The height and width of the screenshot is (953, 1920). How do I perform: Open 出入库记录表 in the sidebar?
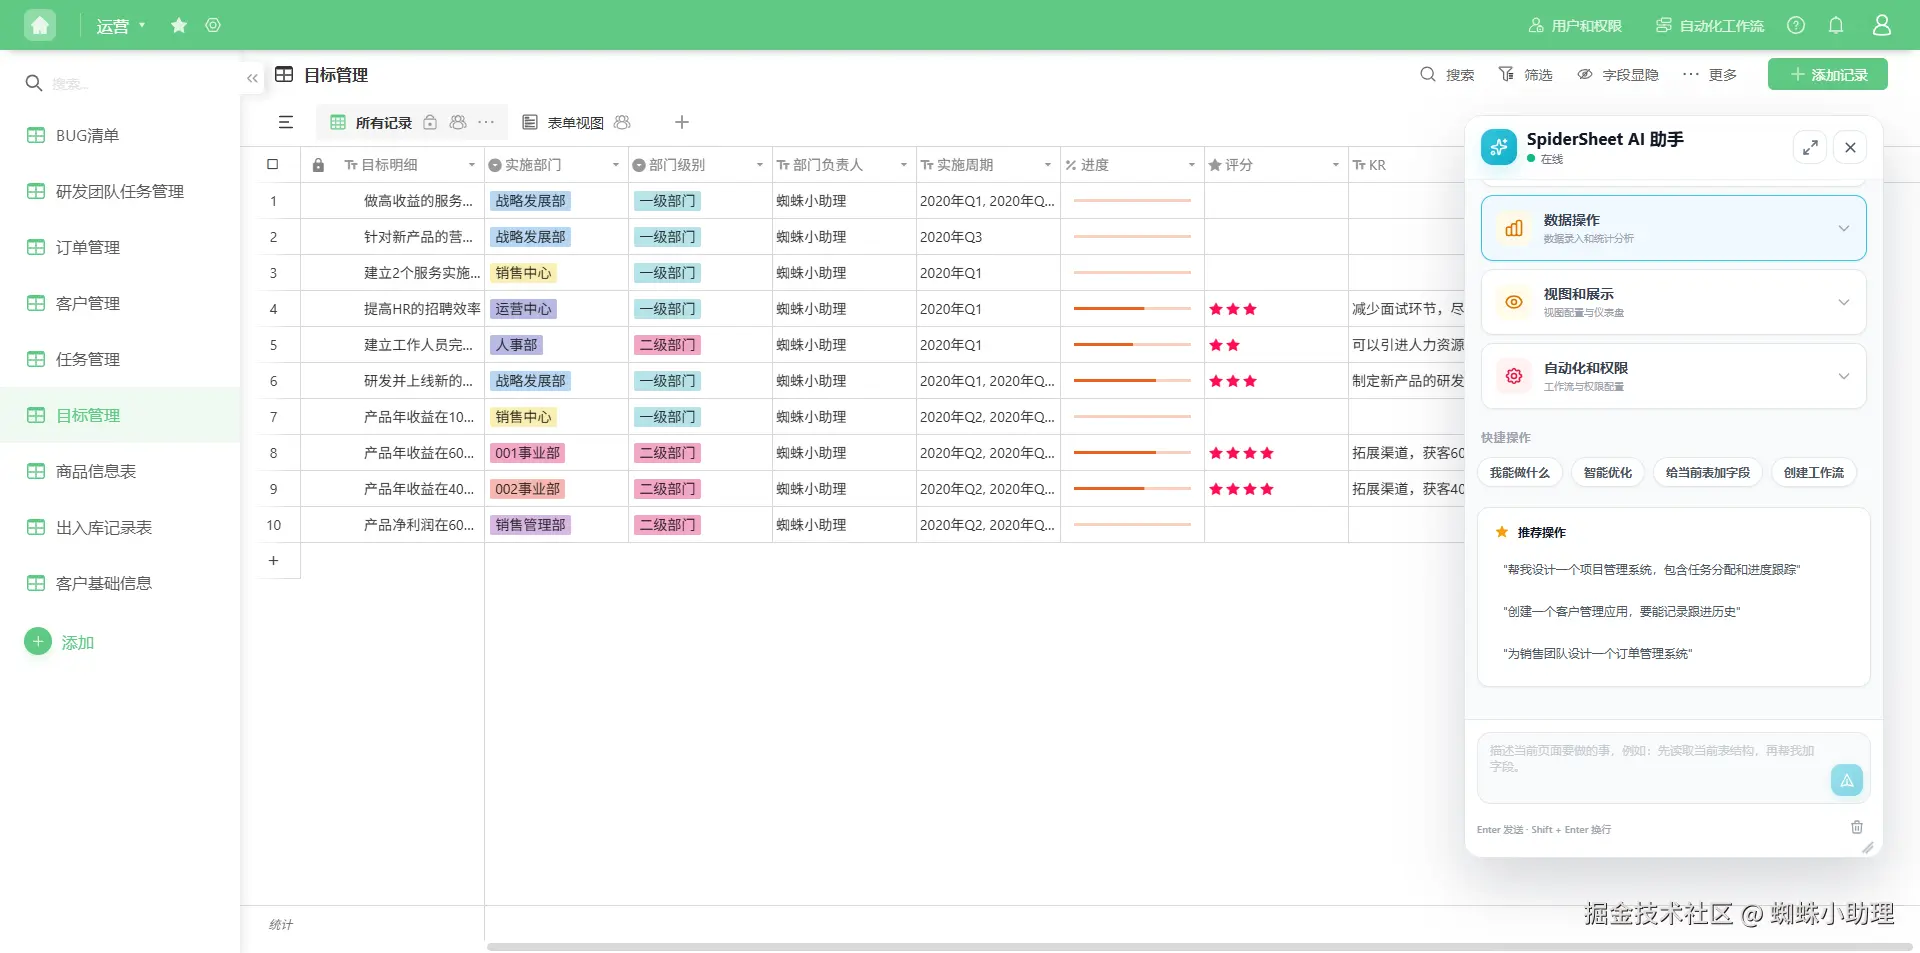(120, 527)
